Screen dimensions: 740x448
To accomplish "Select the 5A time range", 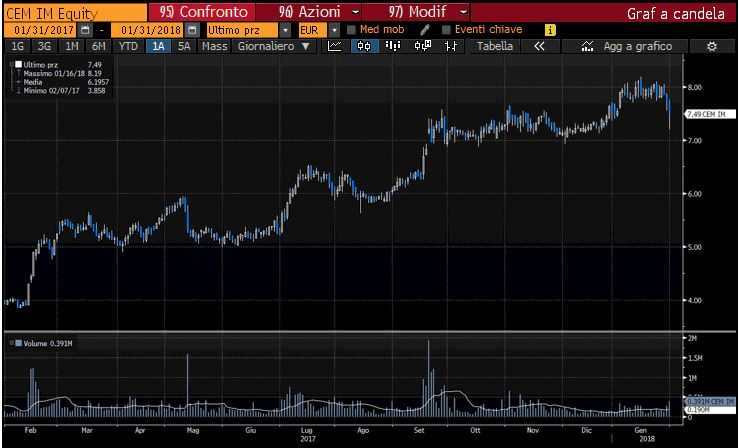I will coord(184,46).
